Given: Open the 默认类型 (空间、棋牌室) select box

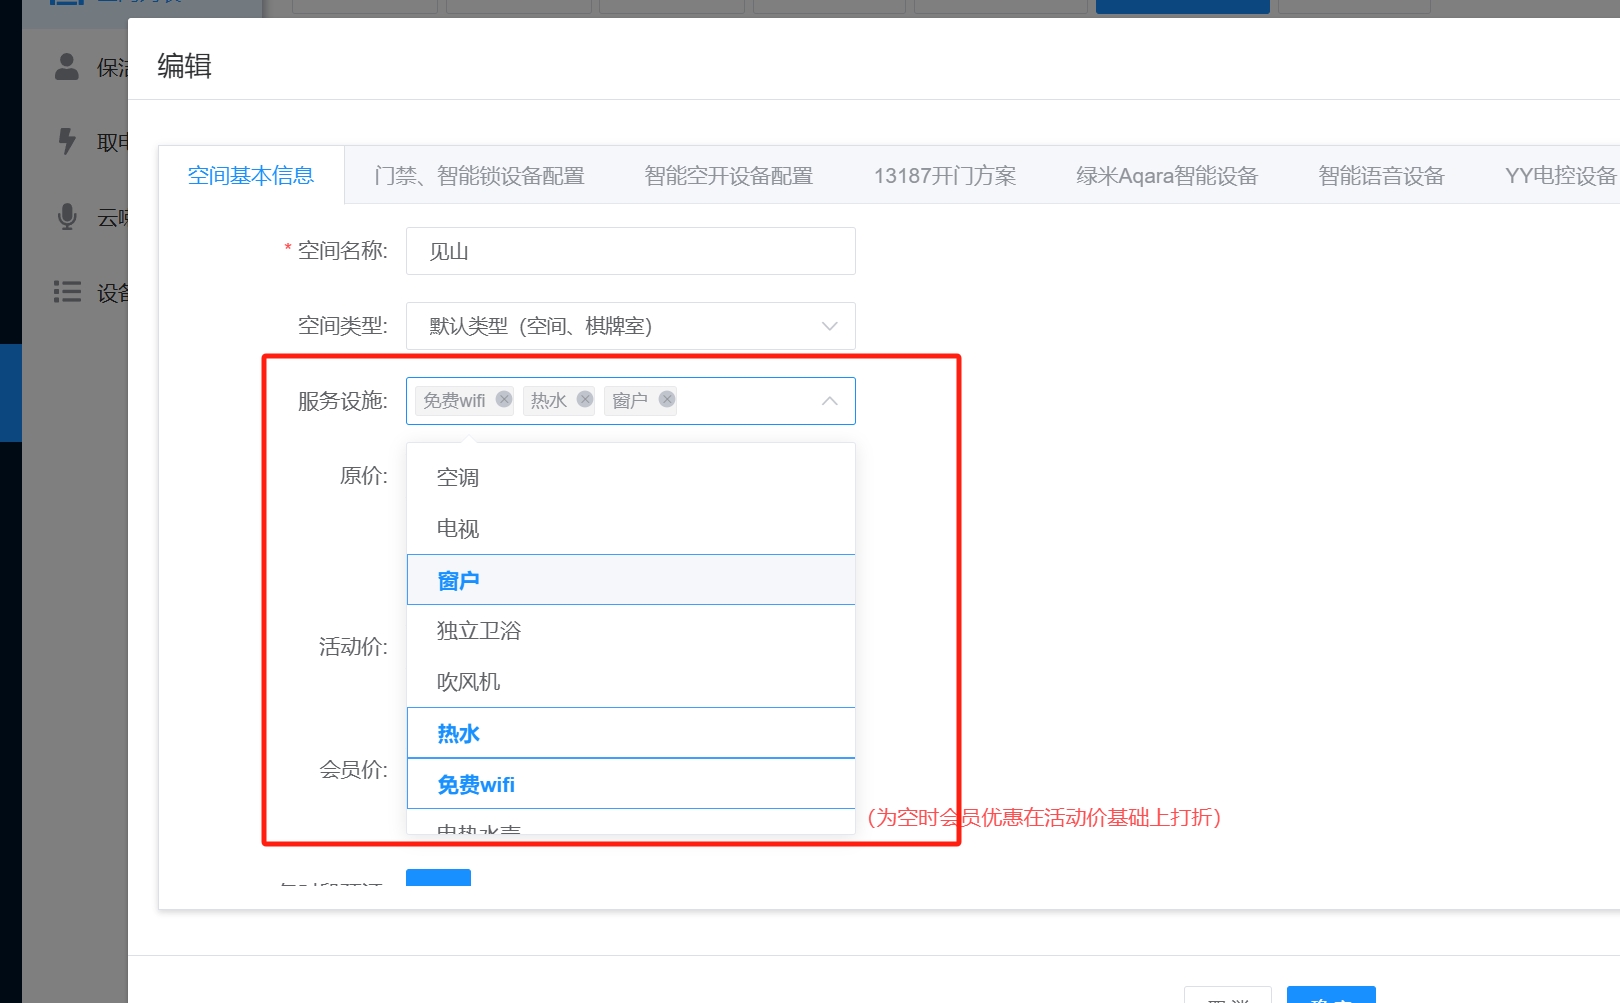Looking at the screenshot, I should pyautogui.click(x=620, y=326).
